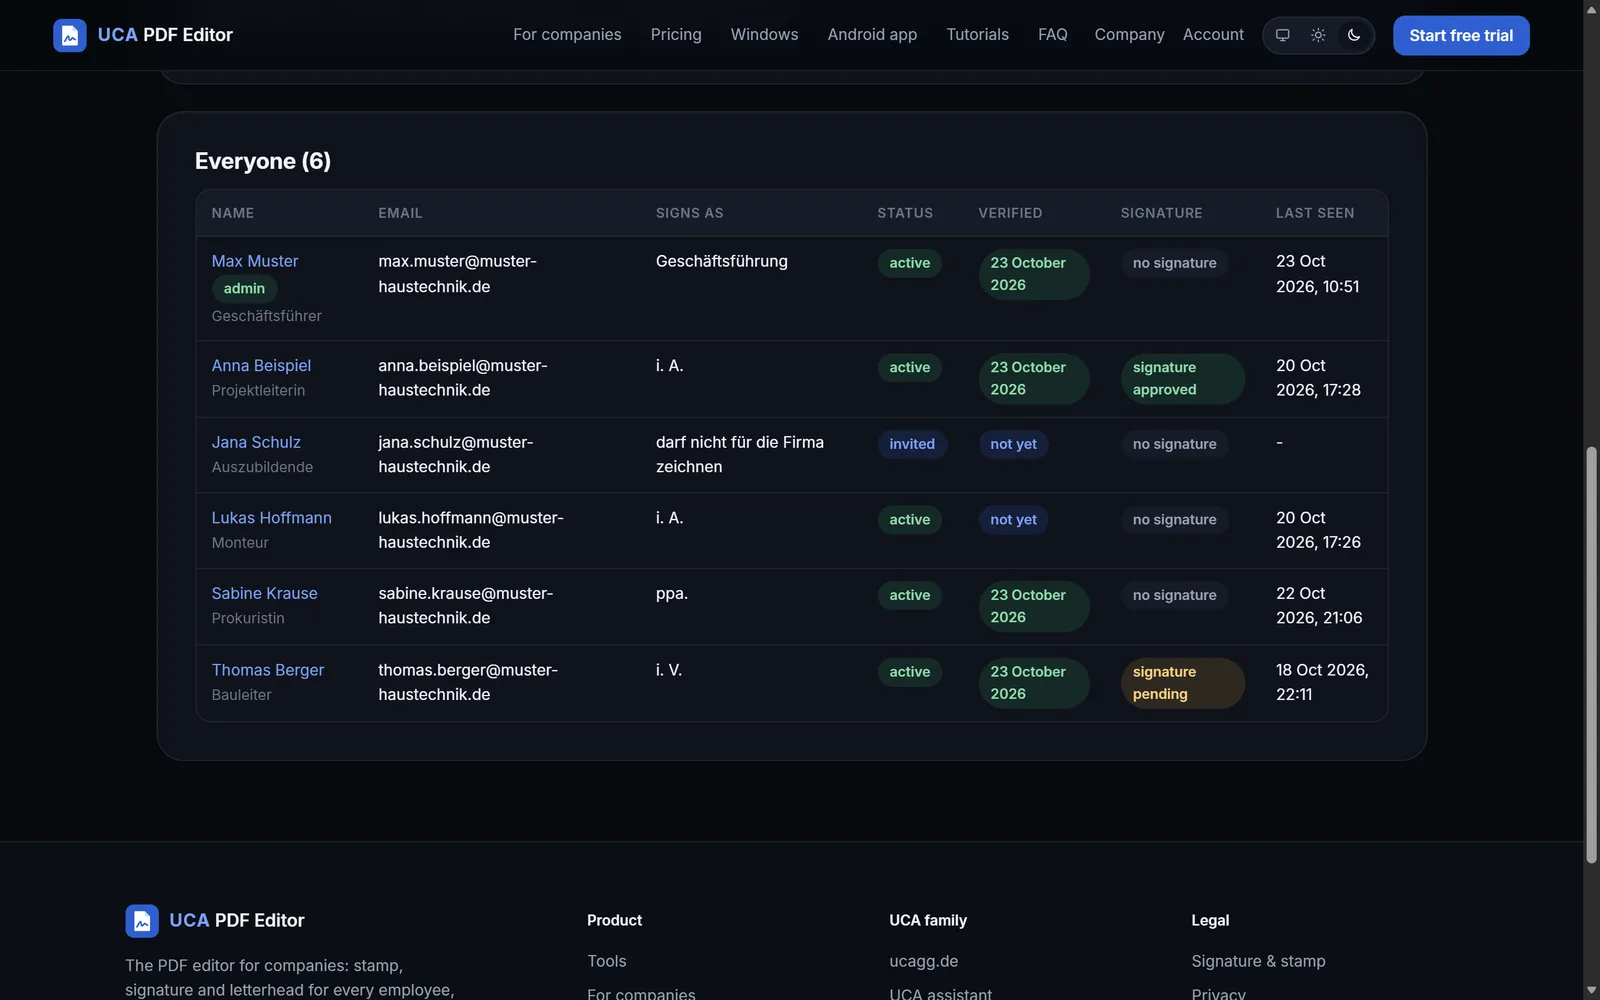The image size is (1600, 1000).
Task: Open Thomas Berger's profile link
Action: pyautogui.click(x=268, y=670)
